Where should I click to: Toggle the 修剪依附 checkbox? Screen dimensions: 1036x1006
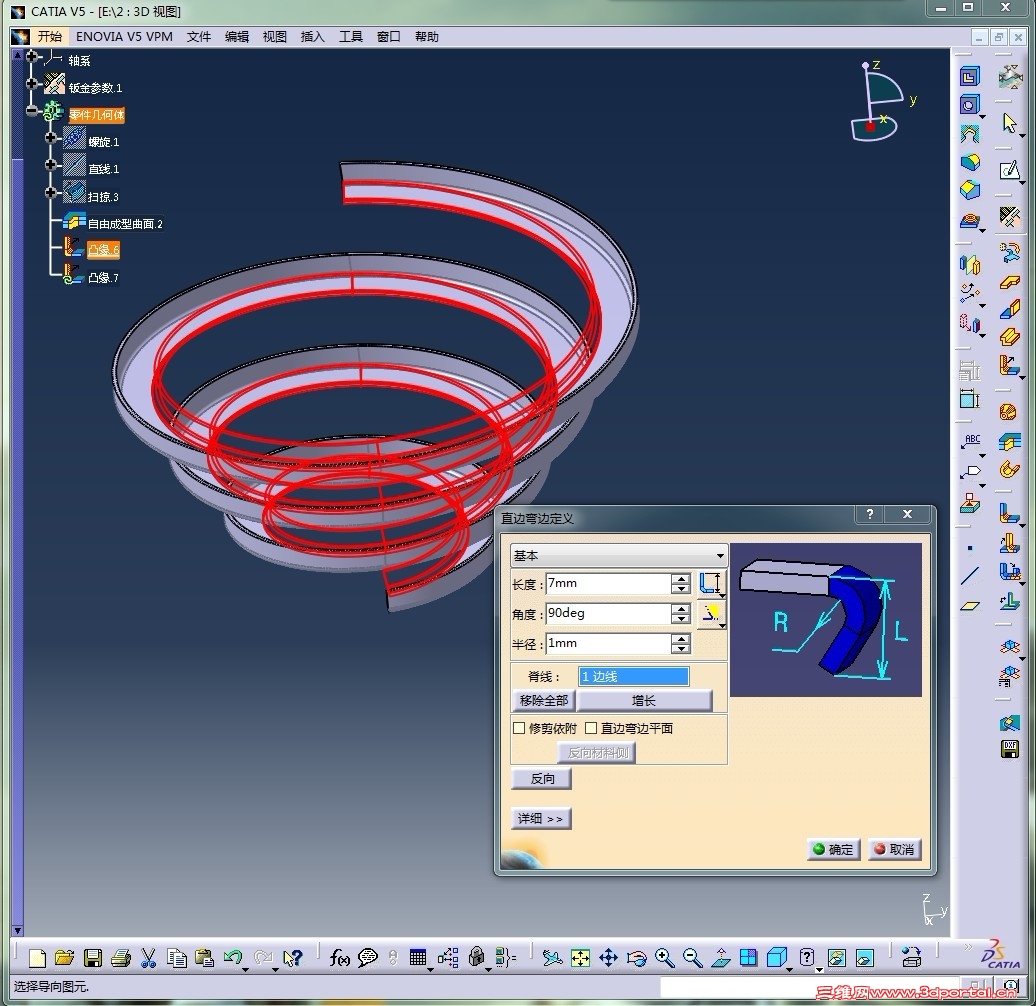(519, 728)
